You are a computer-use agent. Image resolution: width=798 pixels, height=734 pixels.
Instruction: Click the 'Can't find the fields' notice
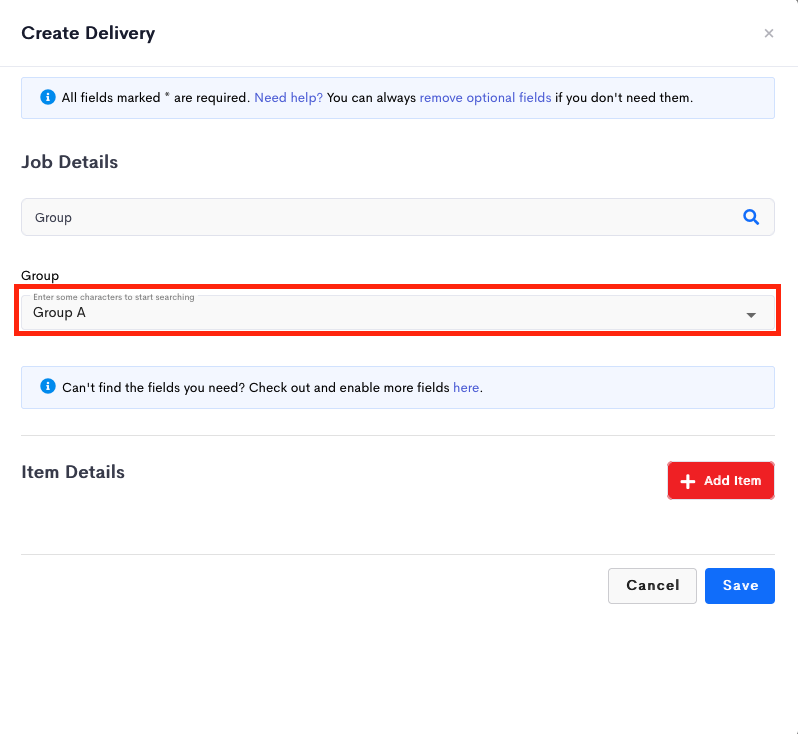[397, 387]
